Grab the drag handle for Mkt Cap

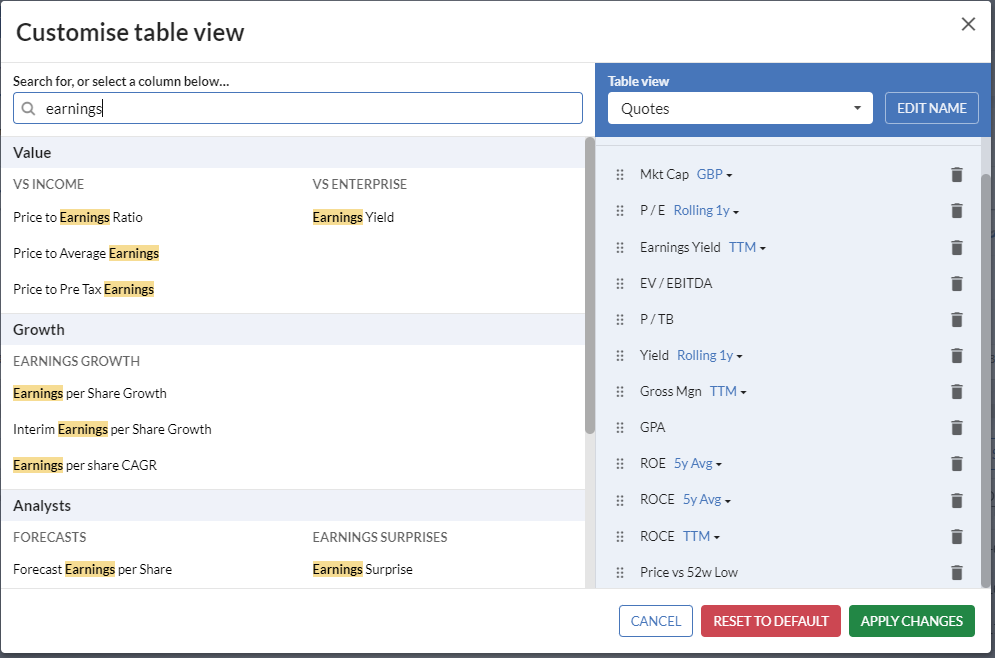pyautogui.click(x=620, y=174)
